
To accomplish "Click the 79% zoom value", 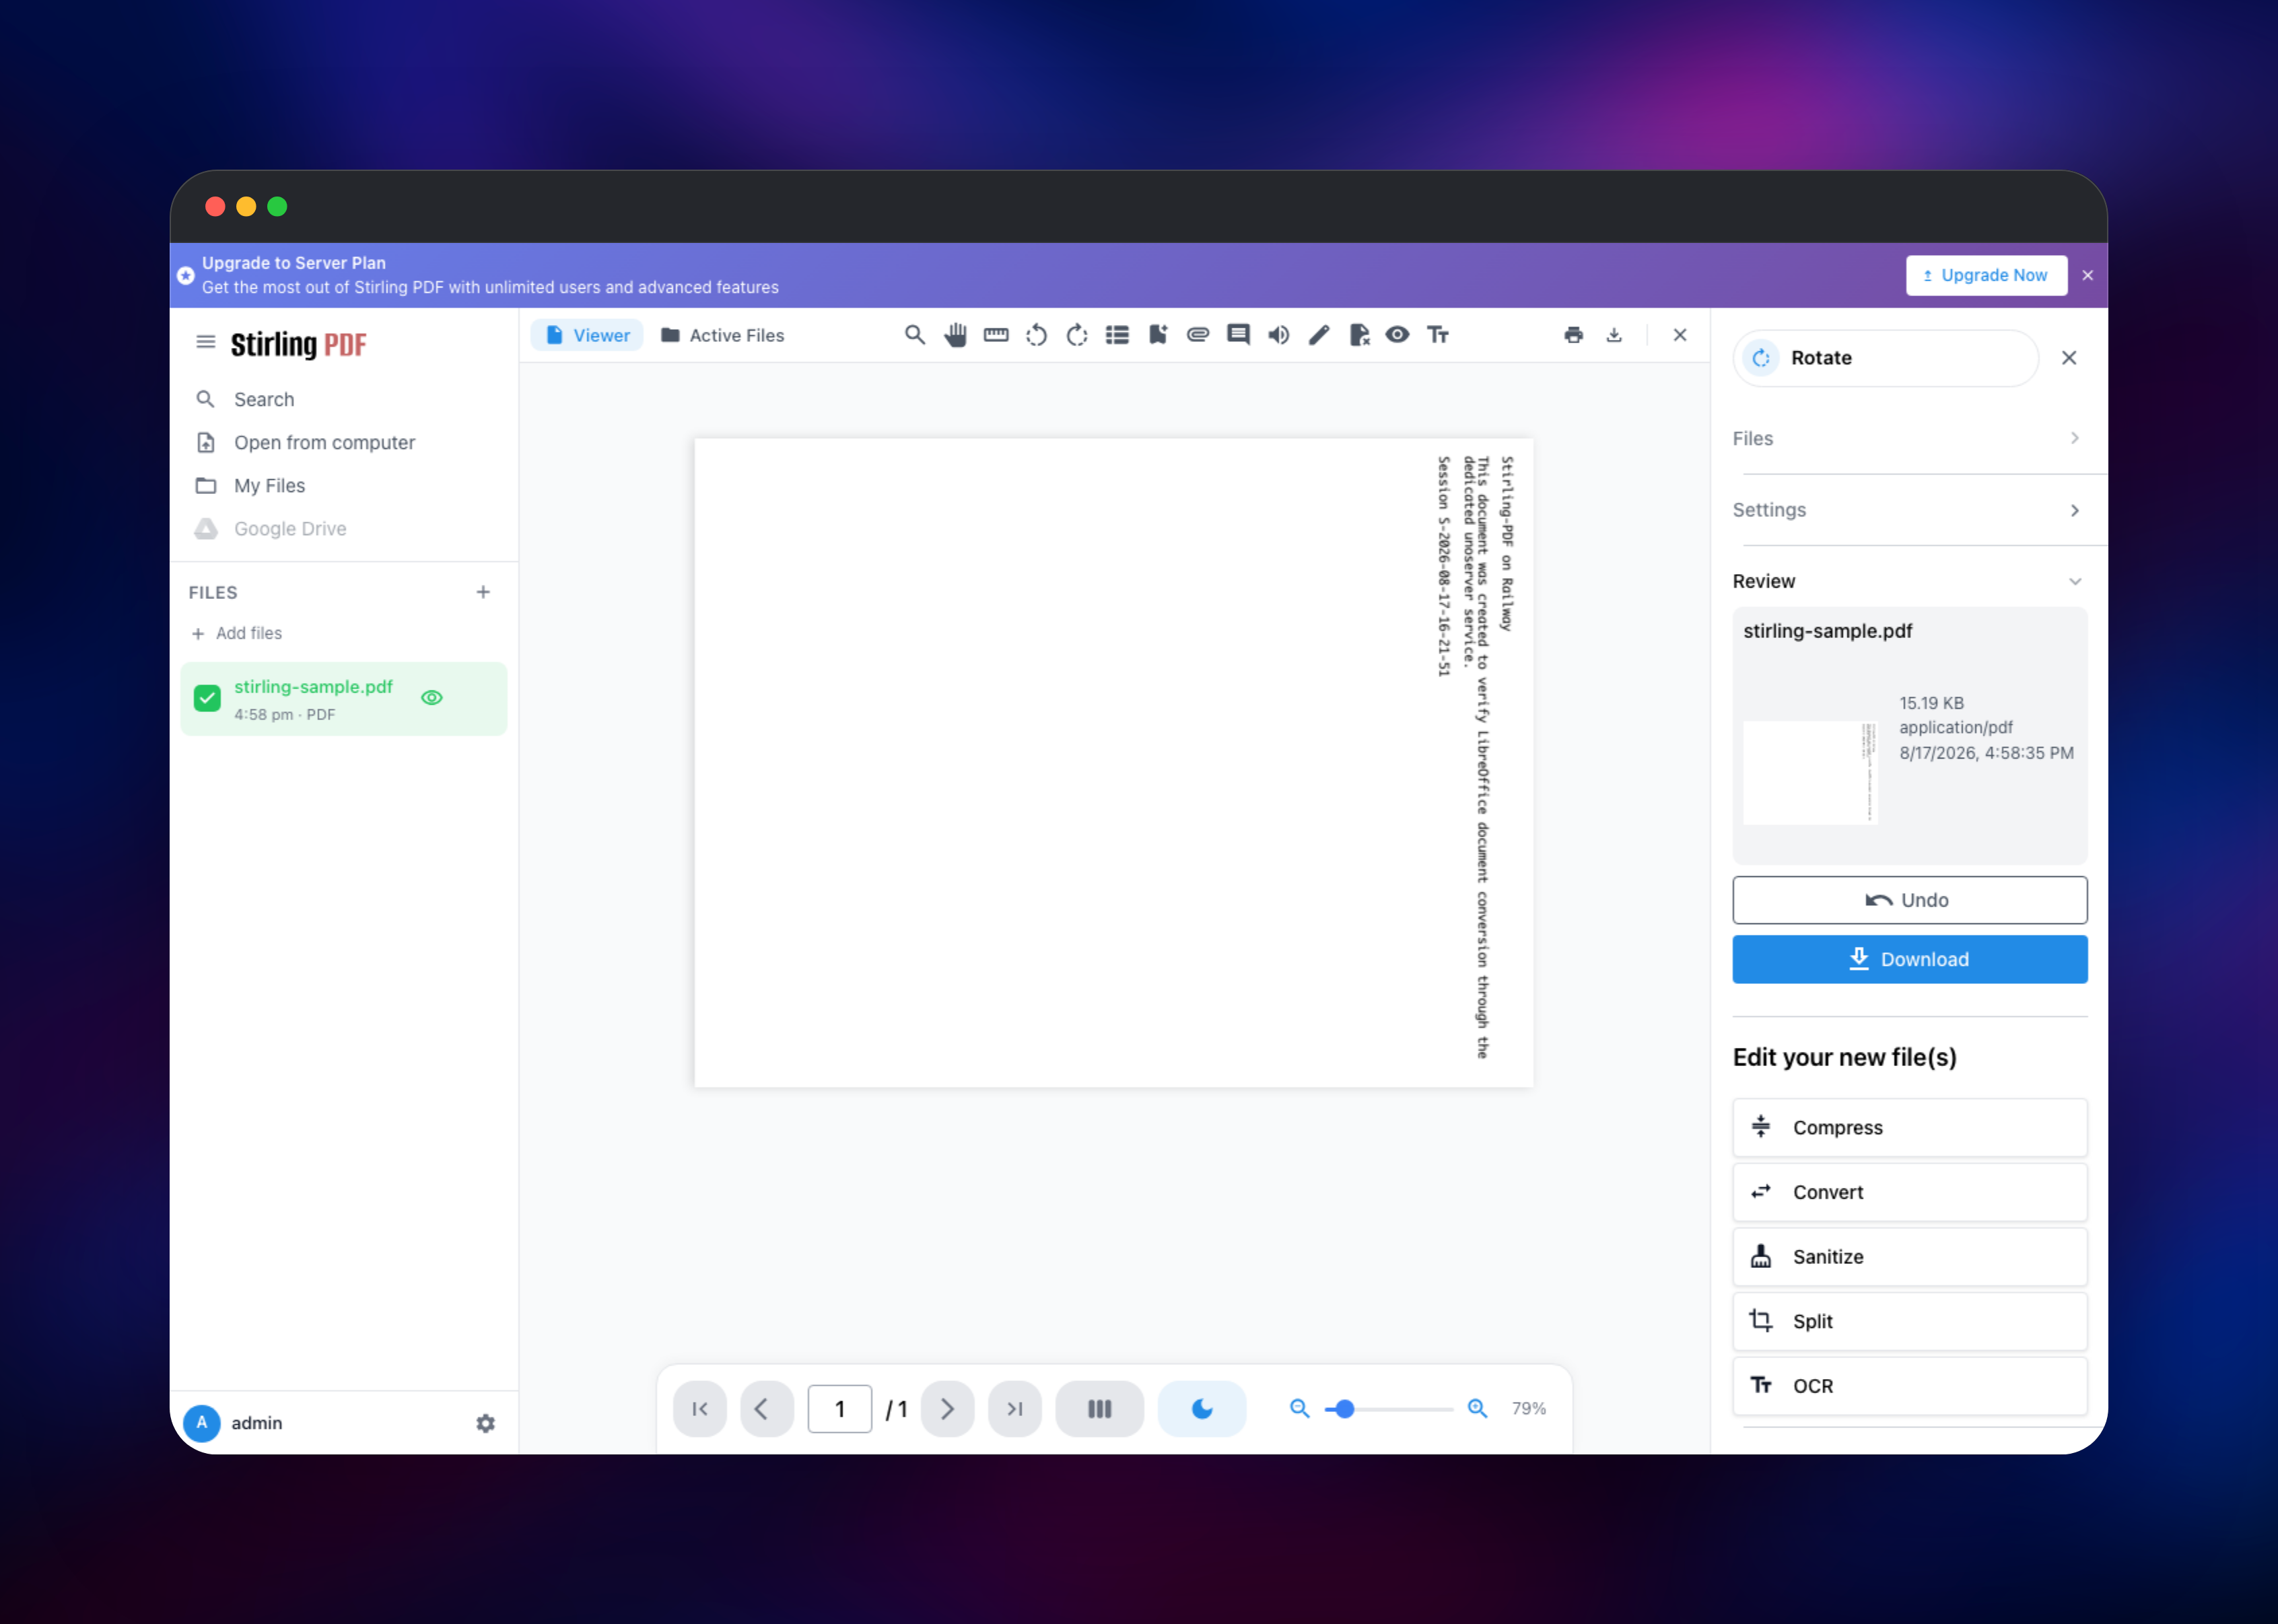I will coord(1529,1408).
